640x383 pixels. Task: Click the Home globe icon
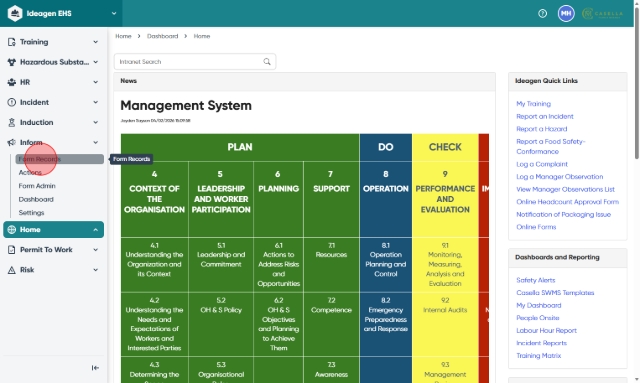pyautogui.click(x=11, y=229)
